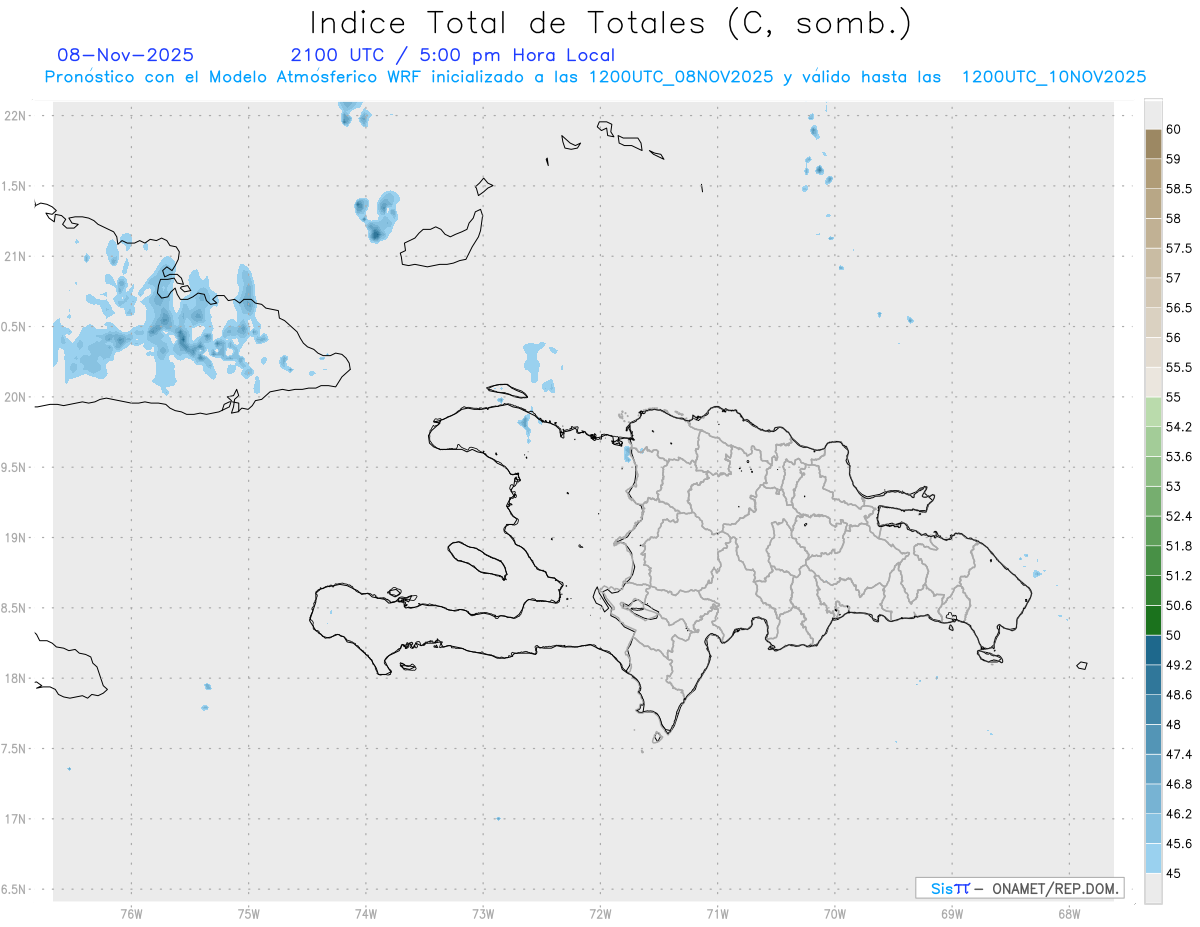The height and width of the screenshot is (927, 1200).
Task: Select the color band between 58.5 and 59
Action: (x=1153, y=174)
